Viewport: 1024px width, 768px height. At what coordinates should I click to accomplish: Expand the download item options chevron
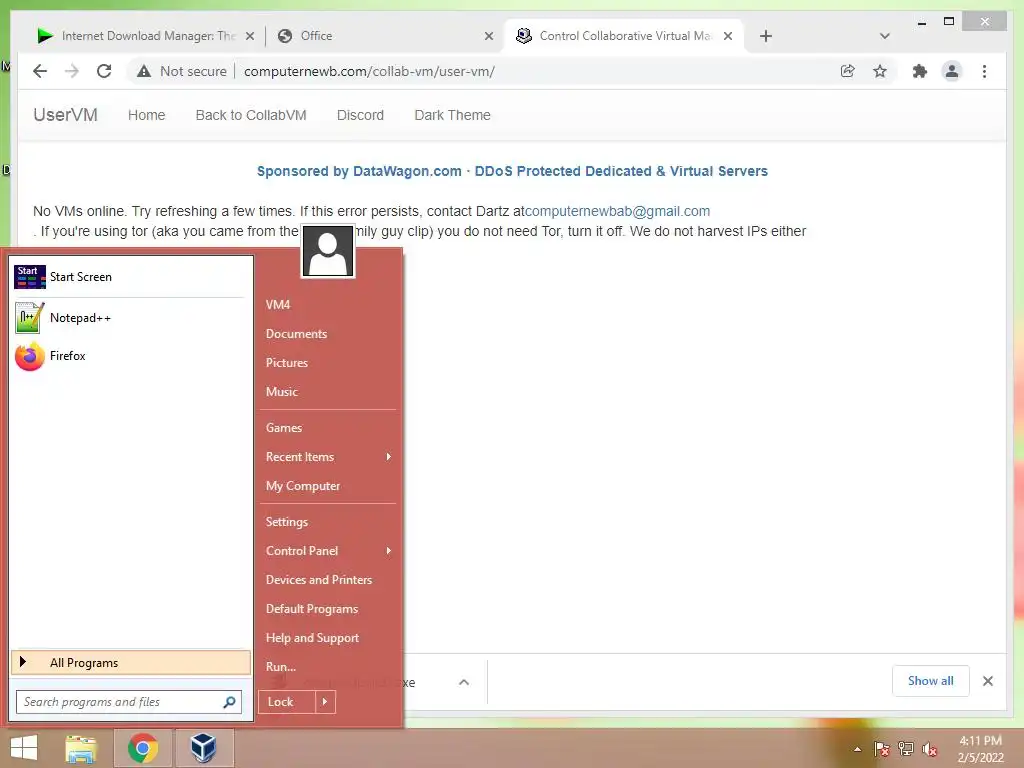click(464, 682)
